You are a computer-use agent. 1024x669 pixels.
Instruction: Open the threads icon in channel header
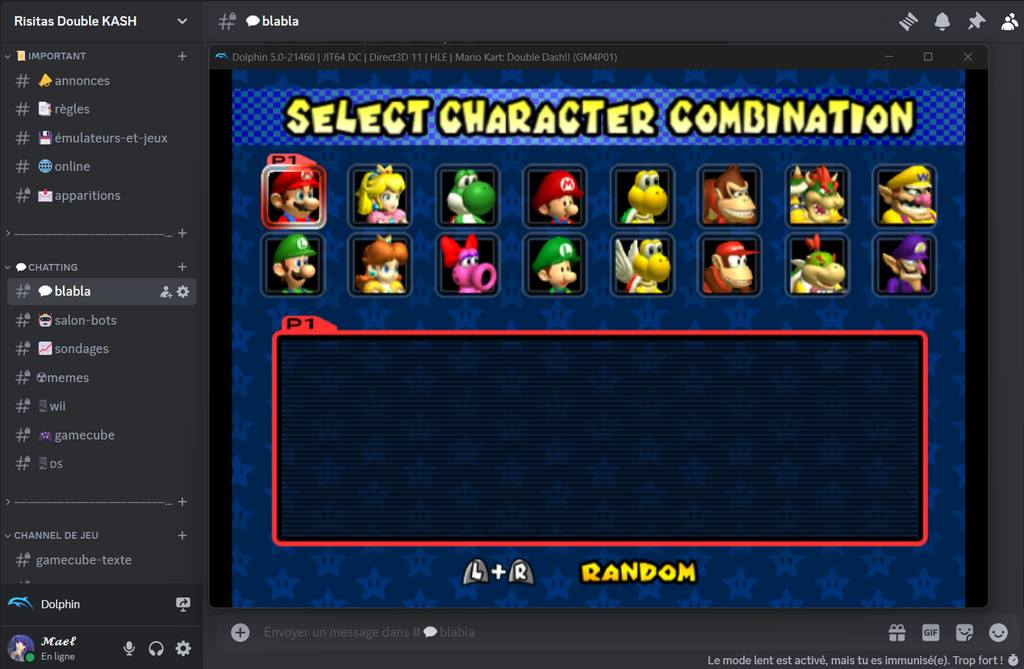coord(908,21)
